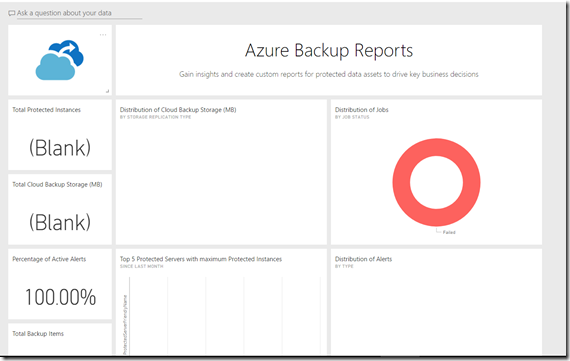Click the (Blank) value under Total Cloud Backup Storage
Screen dimensions: 570x361
[60, 222]
